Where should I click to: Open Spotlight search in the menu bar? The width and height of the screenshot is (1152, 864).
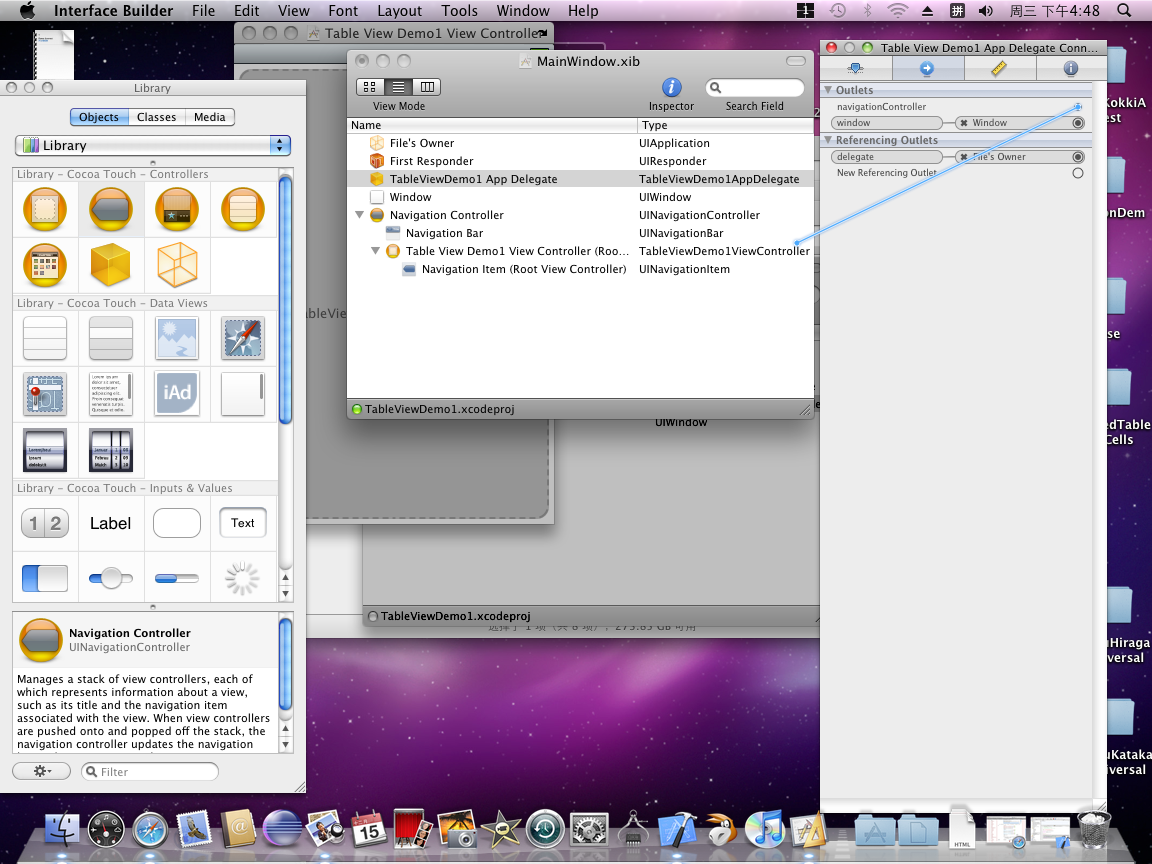click(x=1124, y=10)
